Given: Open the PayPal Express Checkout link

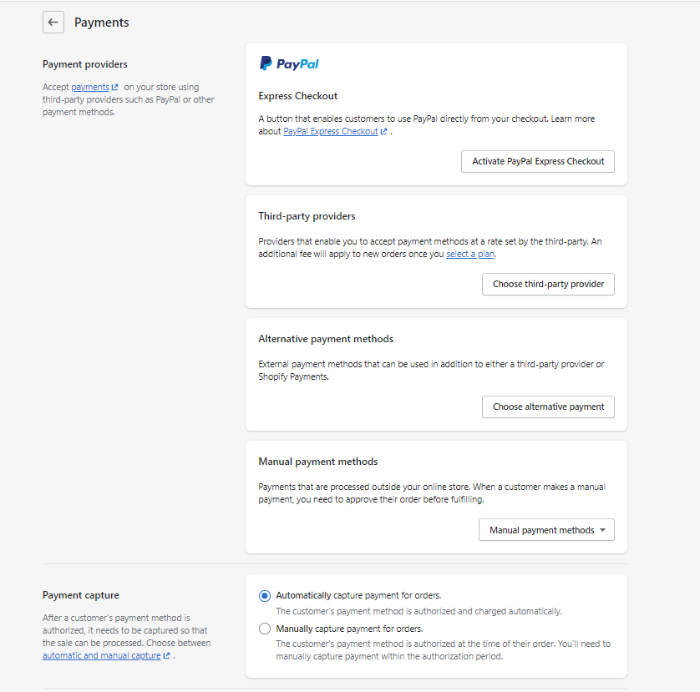Looking at the screenshot, I should 330,131.
